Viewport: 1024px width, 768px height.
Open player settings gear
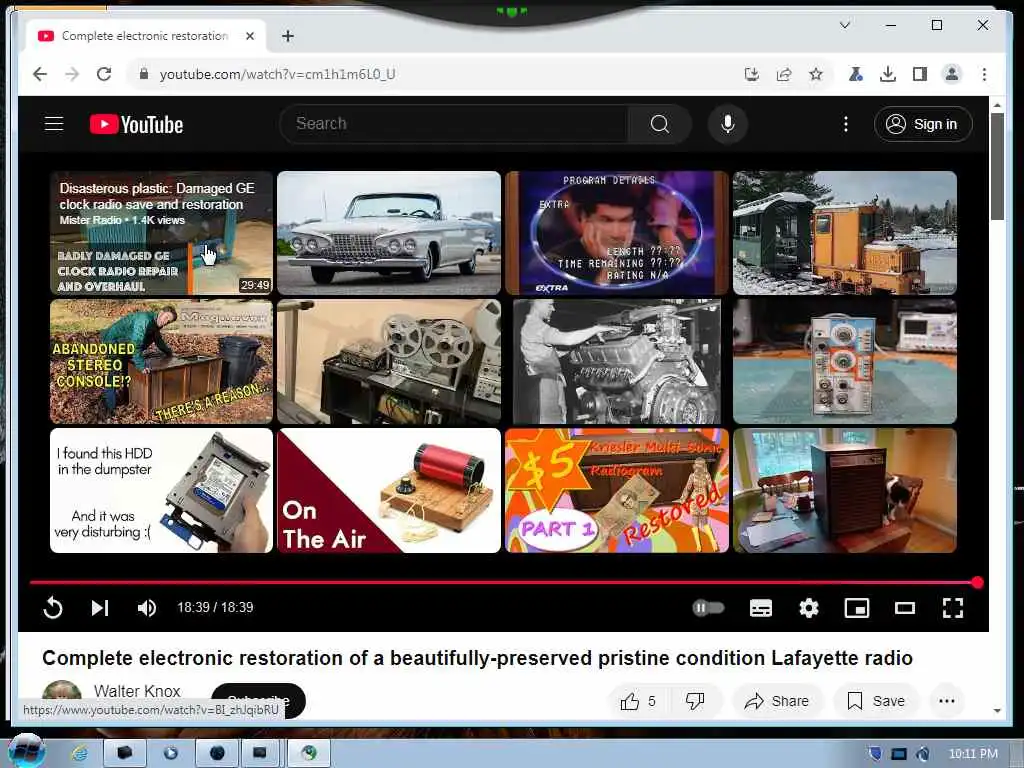(x=808, y=608)
